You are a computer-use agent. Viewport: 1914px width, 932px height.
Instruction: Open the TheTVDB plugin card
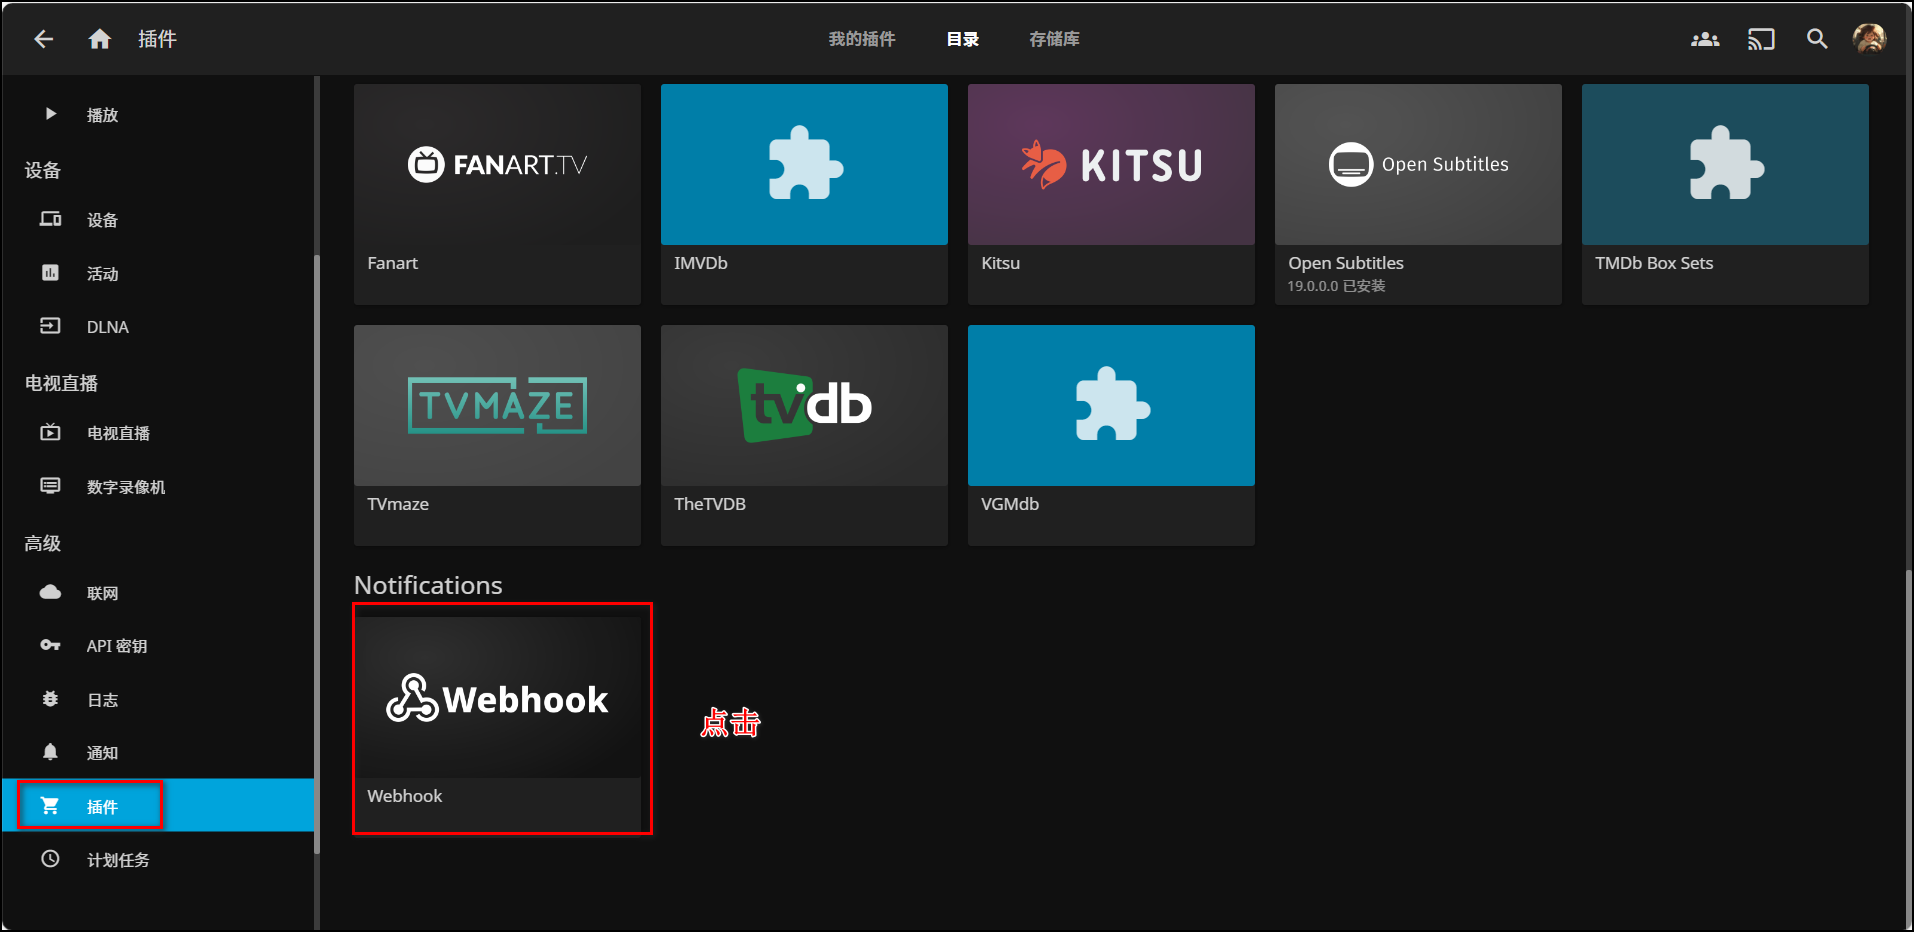point(803,434)
